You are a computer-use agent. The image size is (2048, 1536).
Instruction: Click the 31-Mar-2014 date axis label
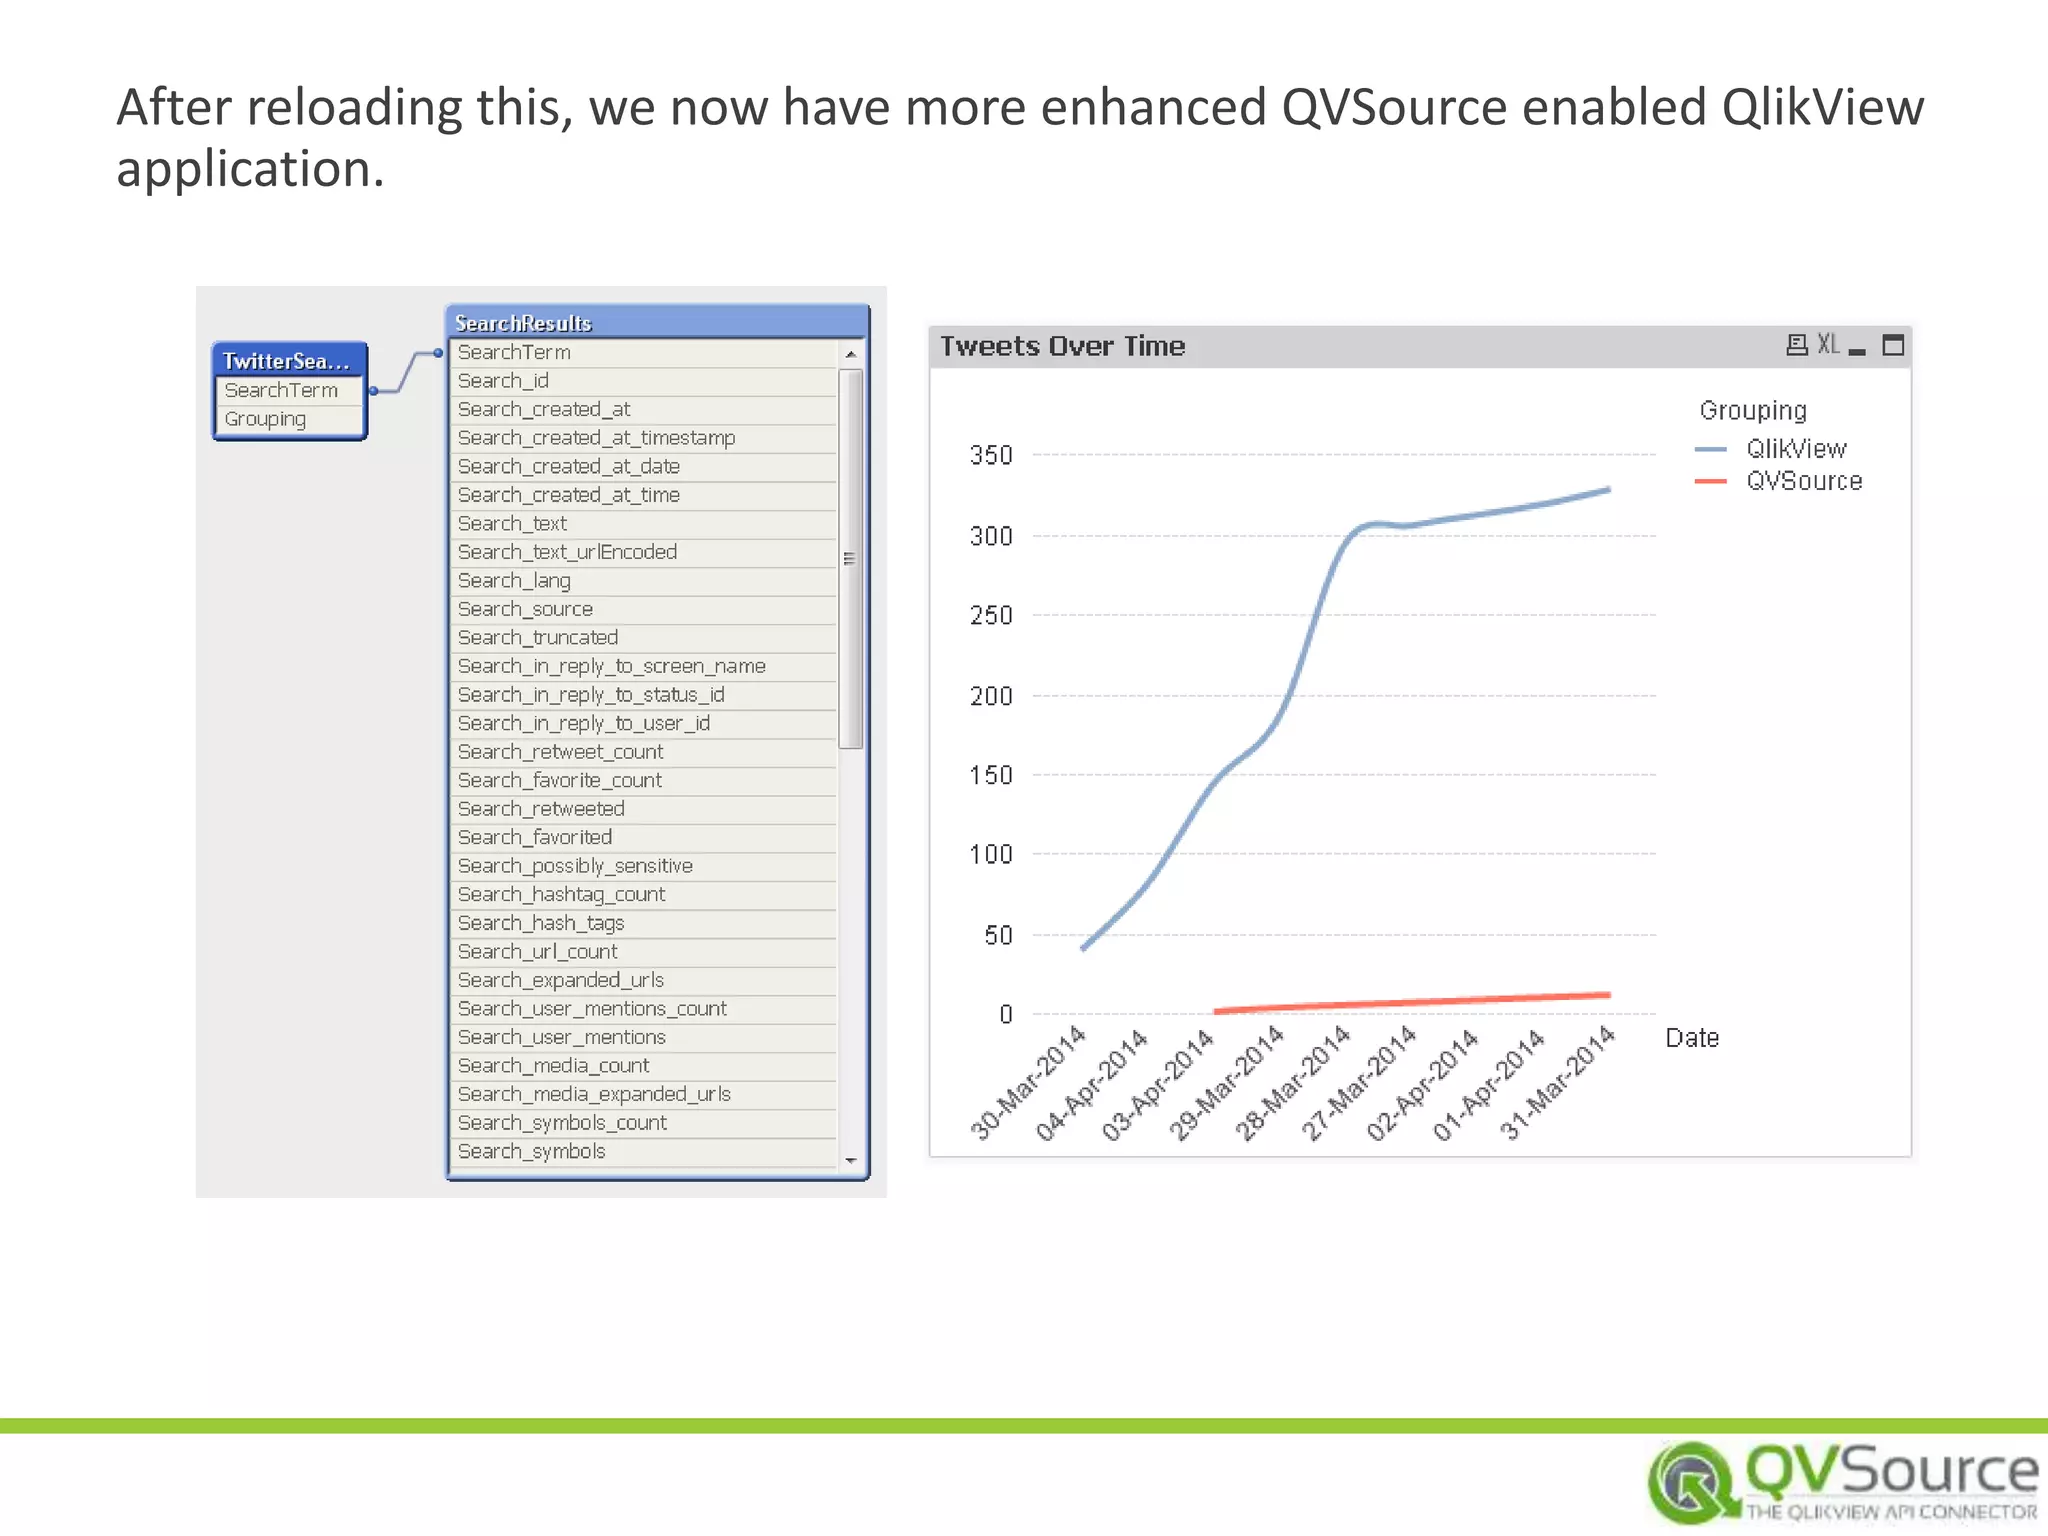(x=1557, y=1083)
